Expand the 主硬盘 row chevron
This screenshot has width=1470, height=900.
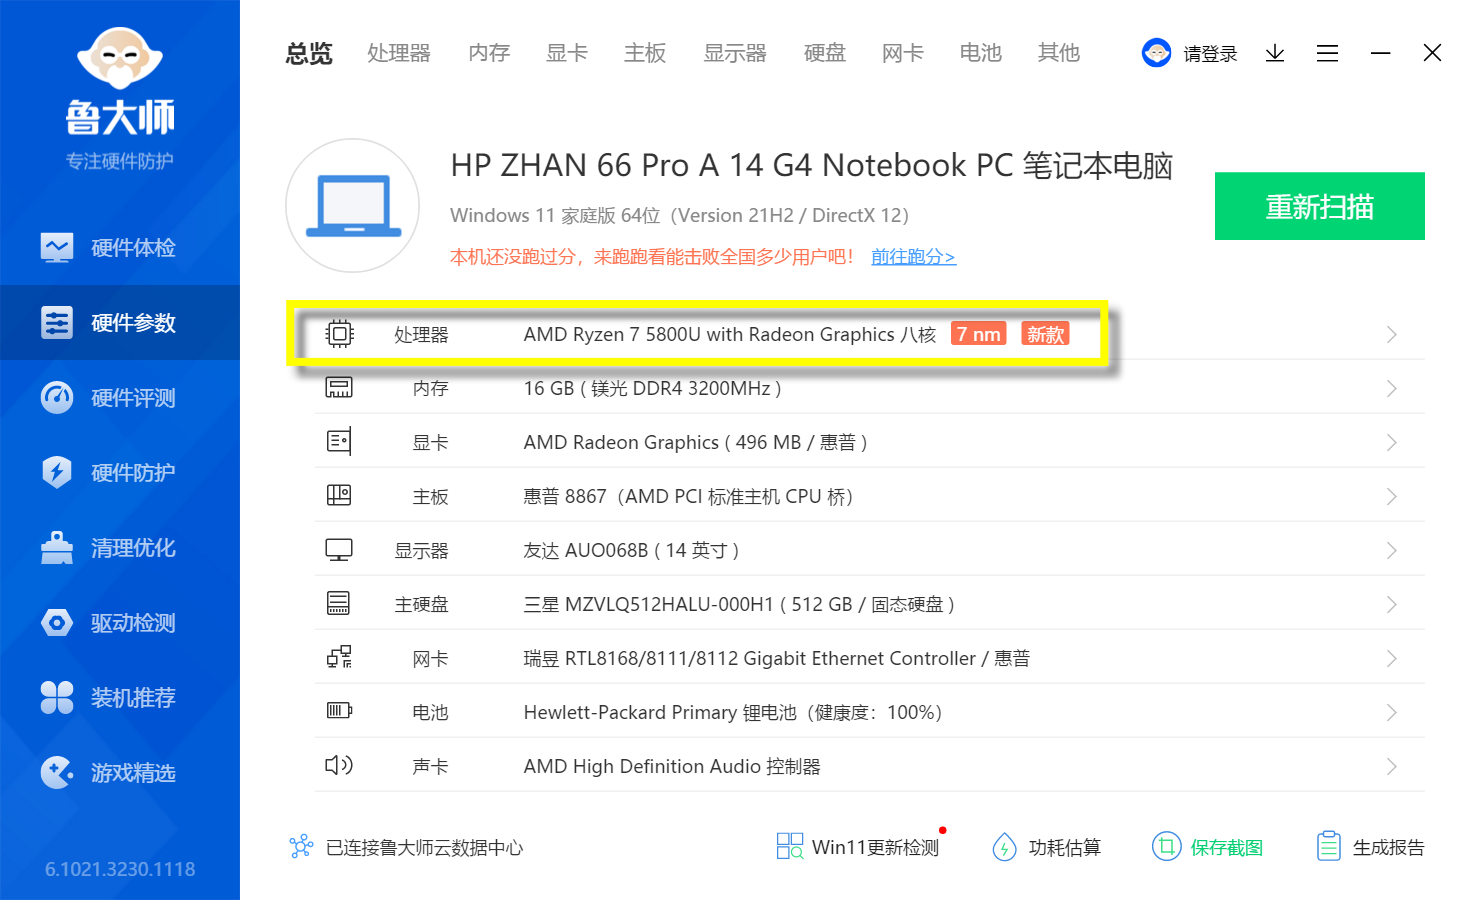coord(1391,604)
